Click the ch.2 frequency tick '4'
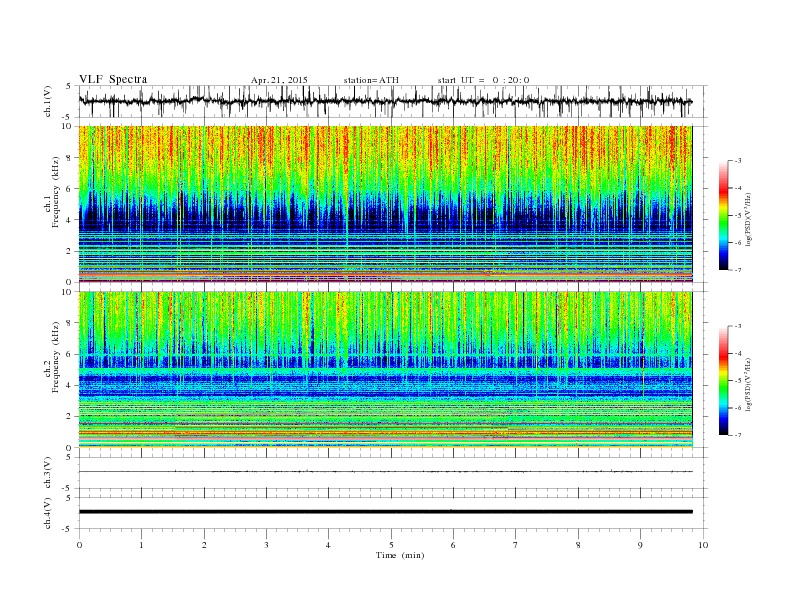This screenshot has height=612, width=792. coord(70,385)
